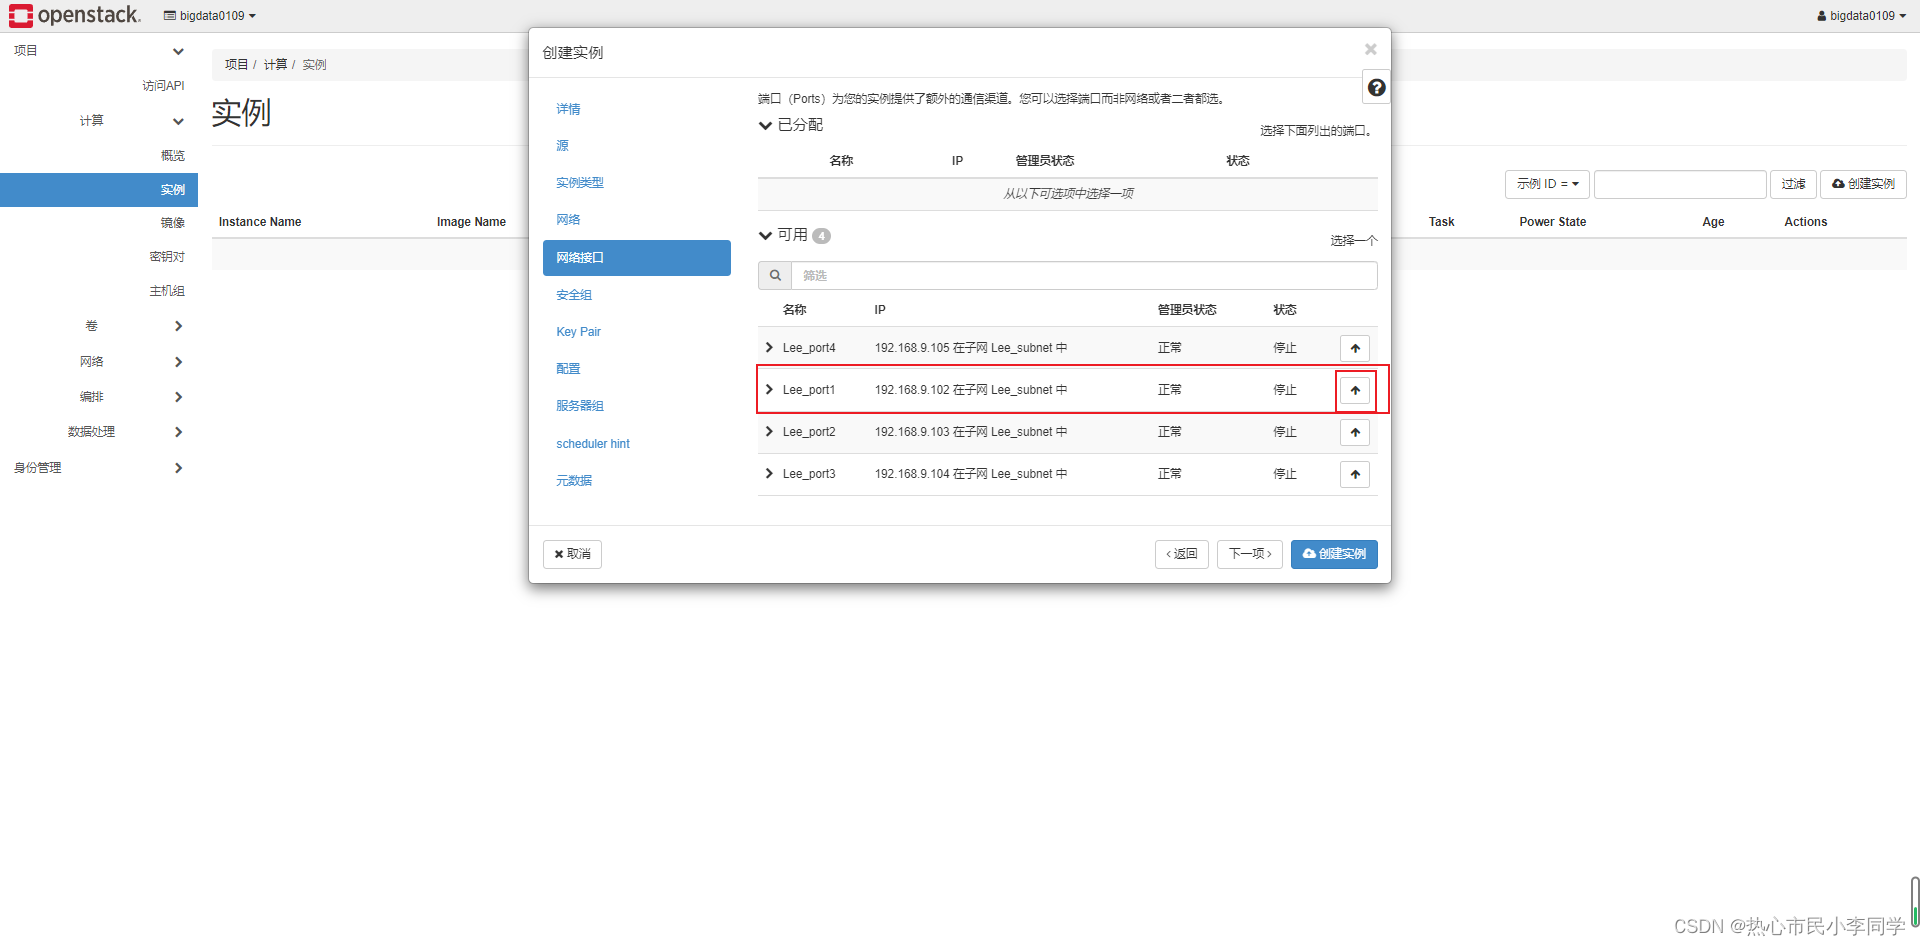Go to the 服务器组 step
The height and width of the screenshot is (946, 1920).
pyautogui.click(x=580, y=406)
